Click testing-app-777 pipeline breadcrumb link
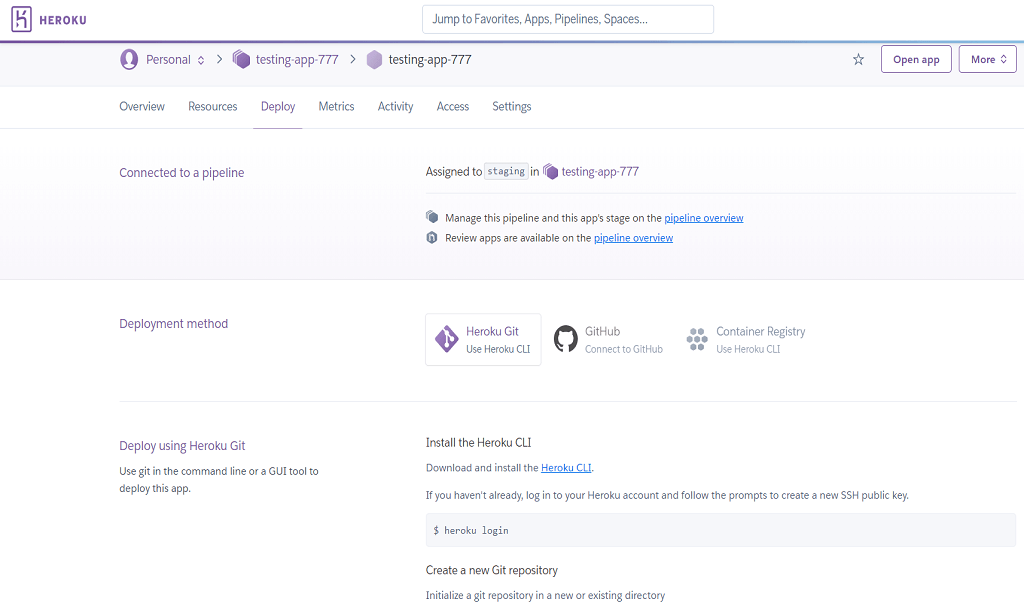The width and height of the screenshot is (1024, 612). 297,60
